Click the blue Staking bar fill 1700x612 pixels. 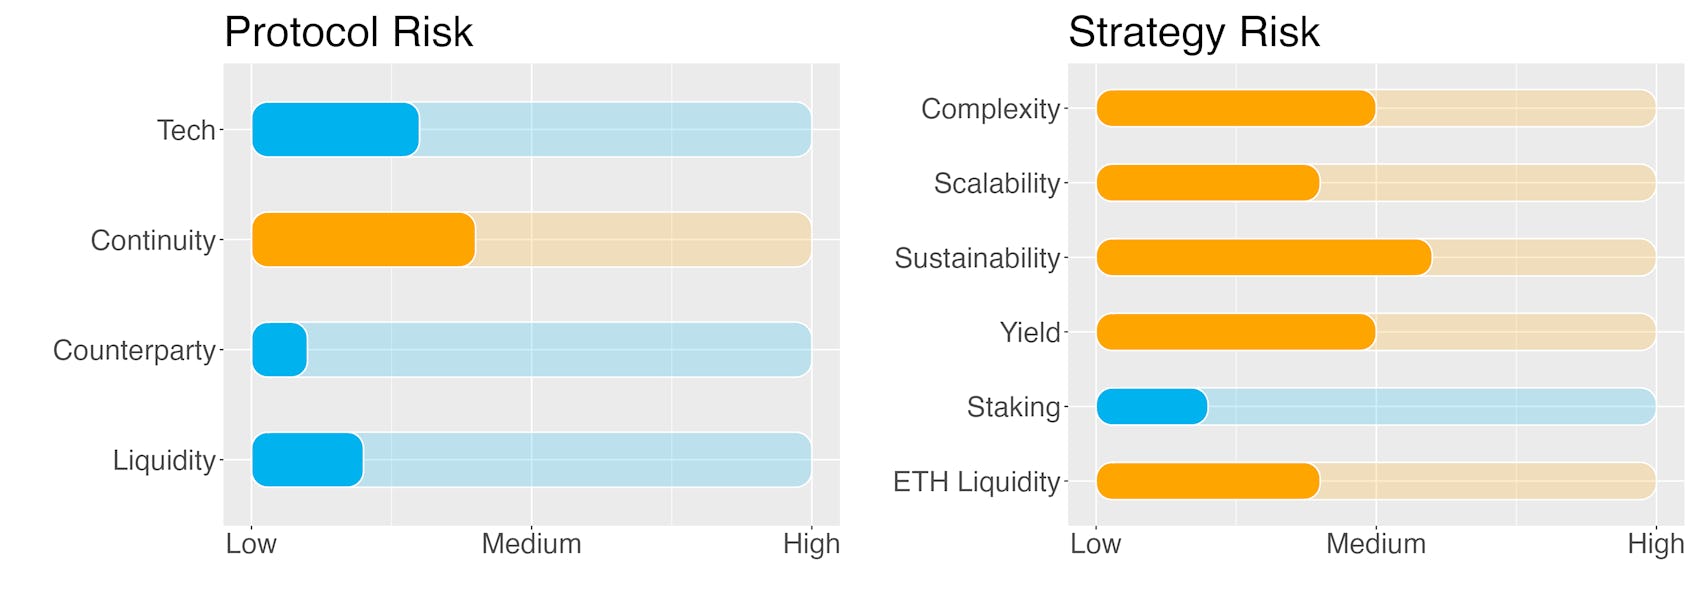pyautogui.click(x=1152, y=406)
